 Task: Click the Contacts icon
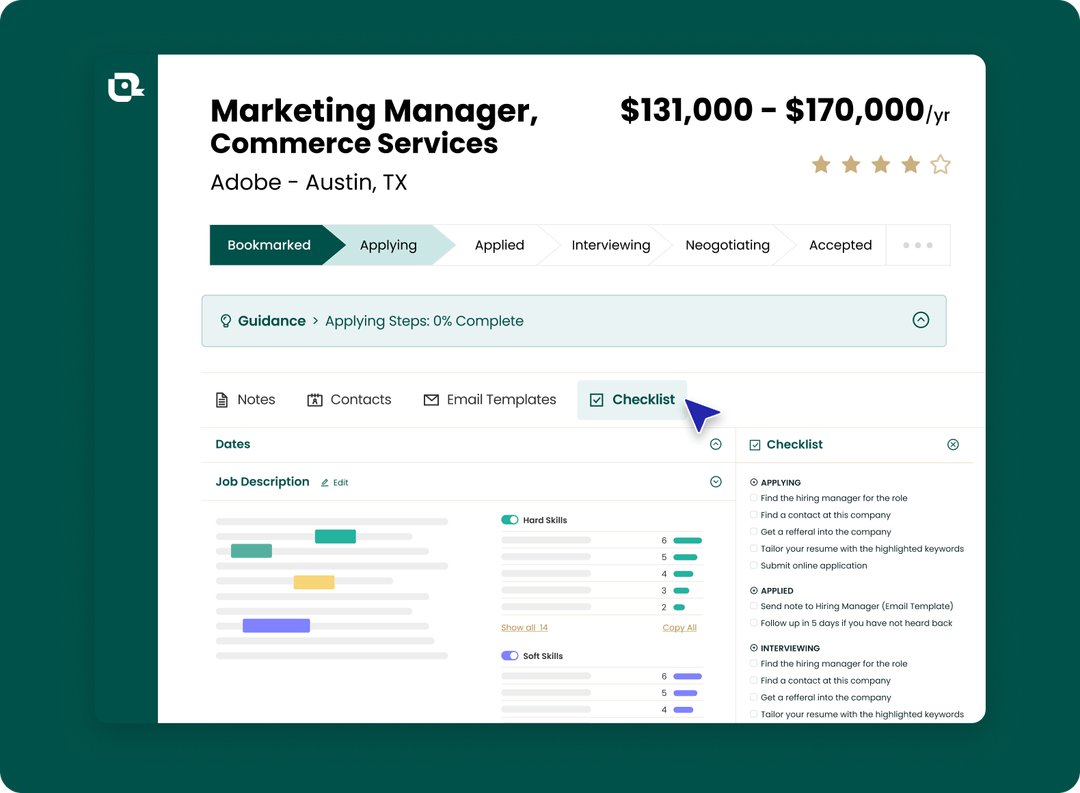coord(313,399)
